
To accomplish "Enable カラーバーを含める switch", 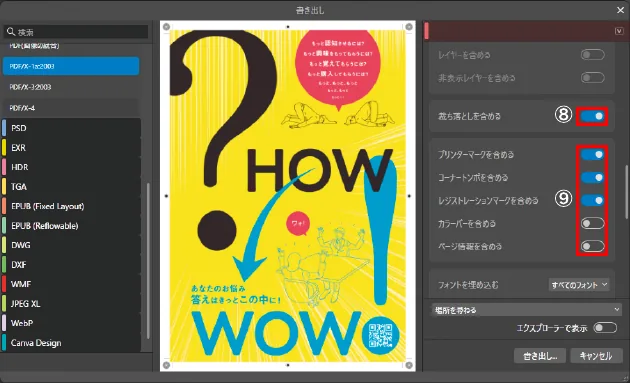I will point(592,223).
